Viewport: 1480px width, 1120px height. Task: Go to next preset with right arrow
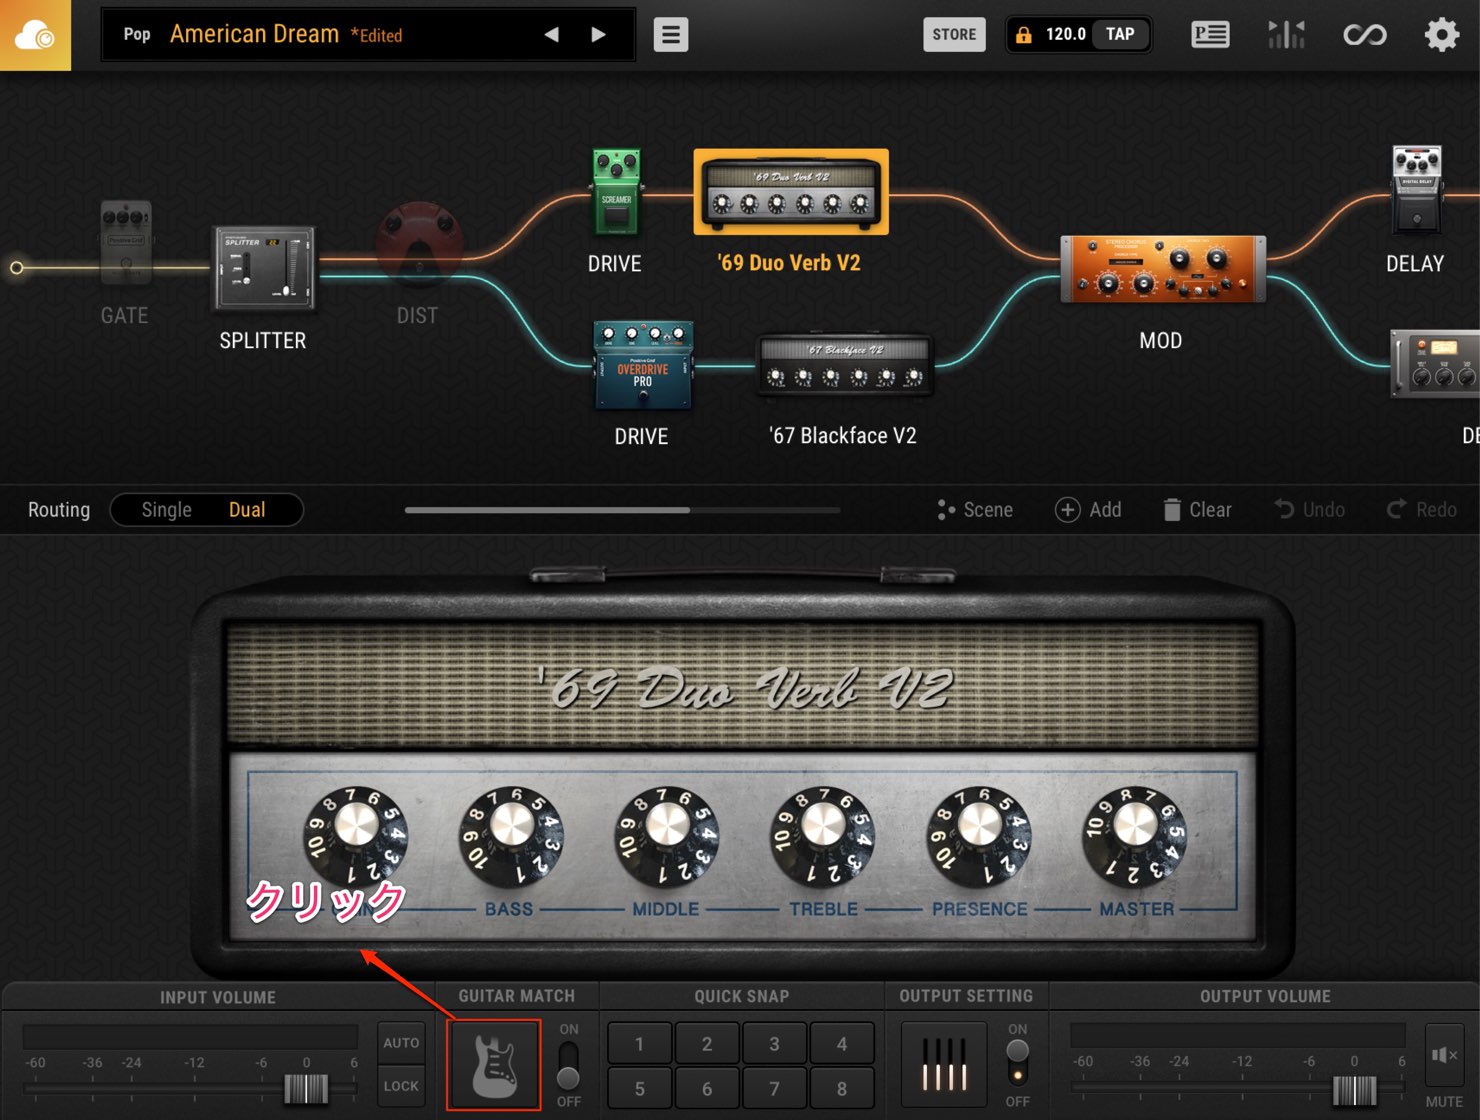598,34
